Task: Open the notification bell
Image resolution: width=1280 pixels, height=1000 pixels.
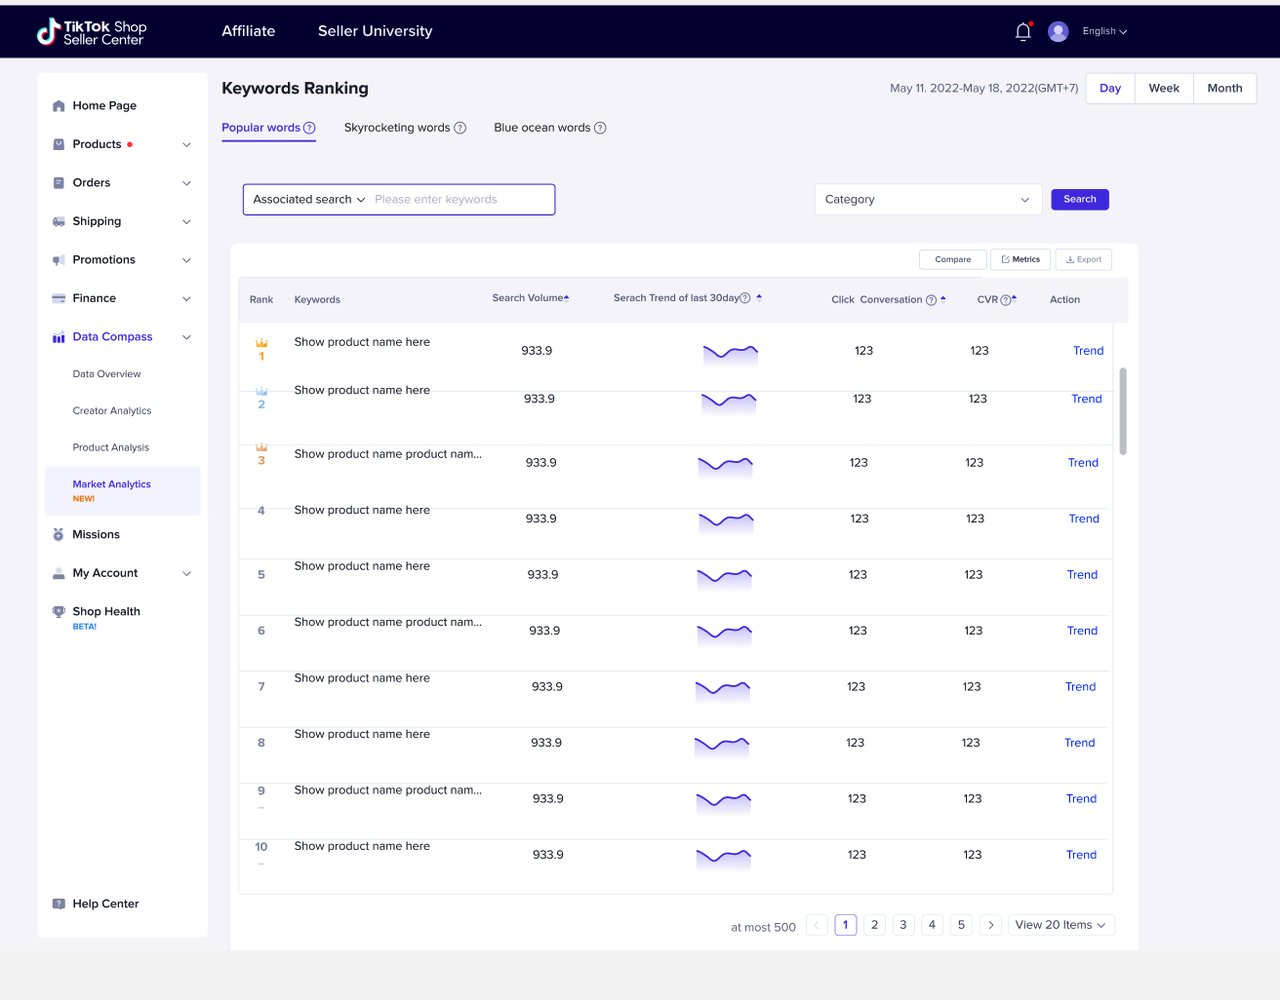Action: click(x=1023, y=32)
